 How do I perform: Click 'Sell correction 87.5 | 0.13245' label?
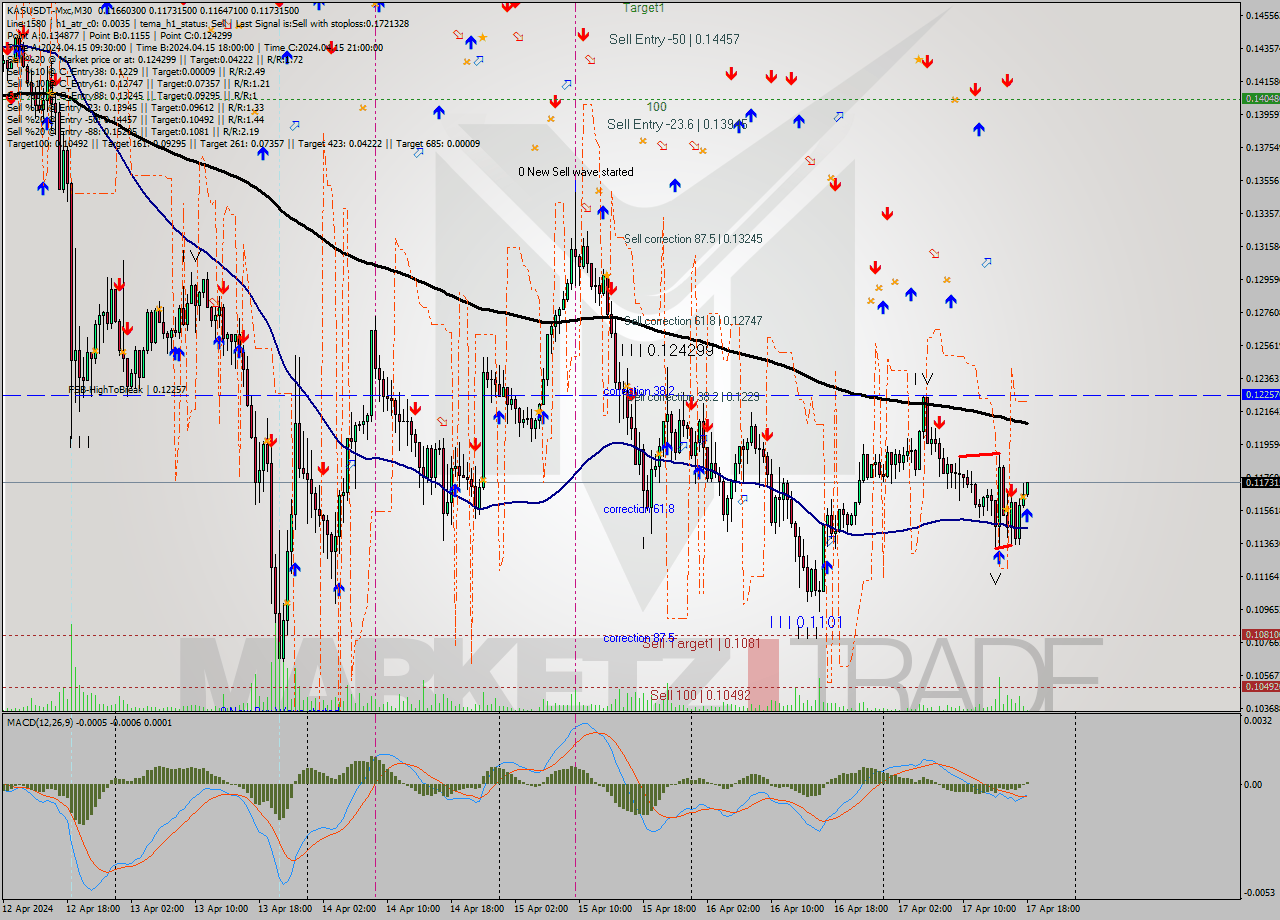point(693,239)
